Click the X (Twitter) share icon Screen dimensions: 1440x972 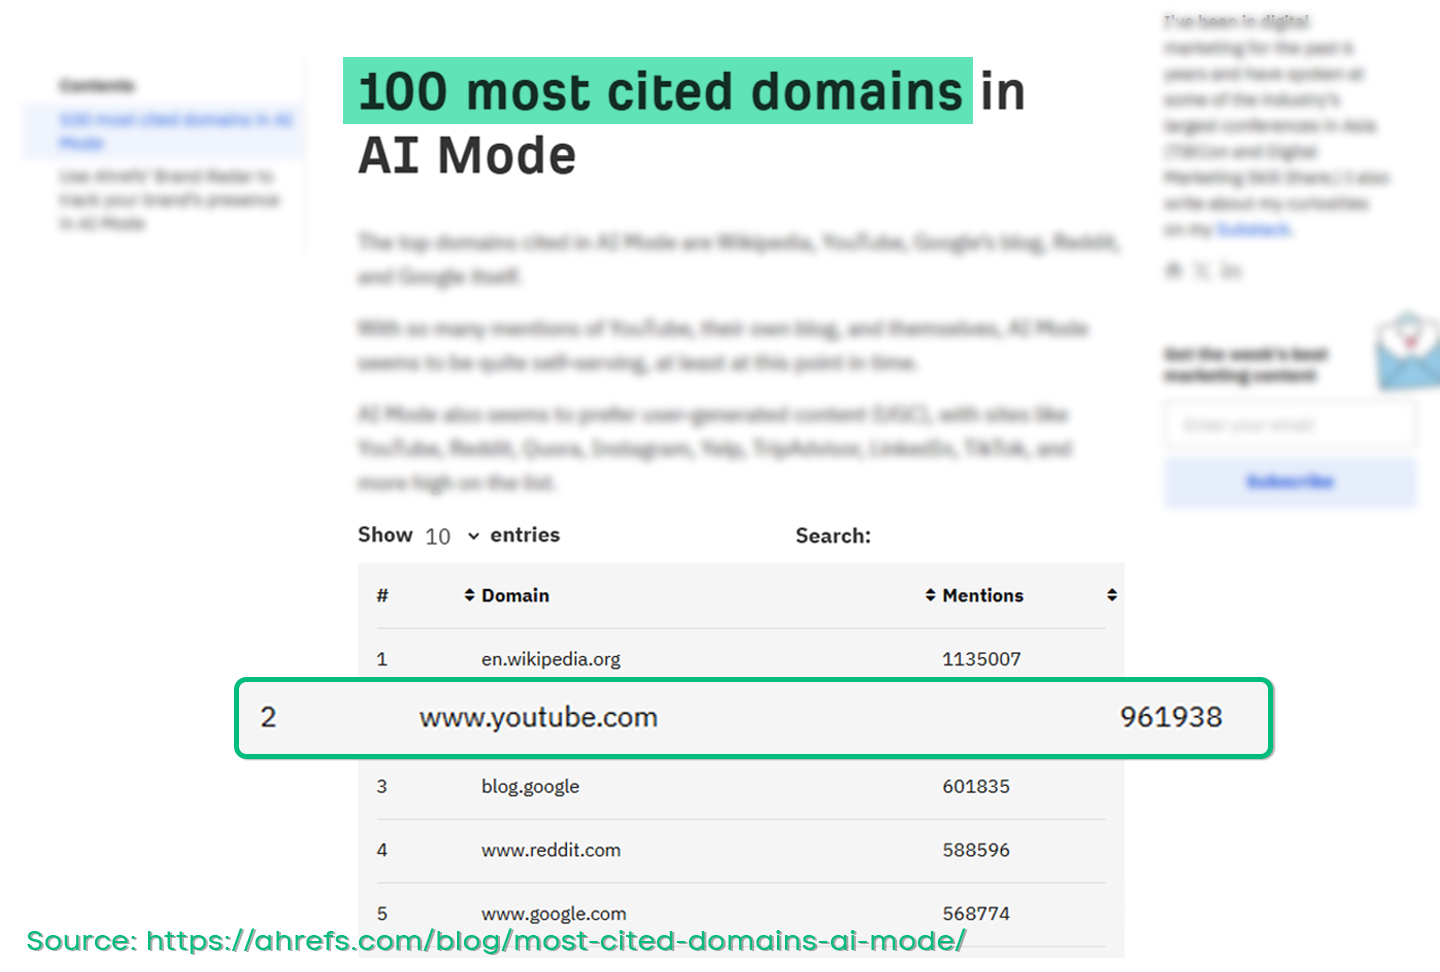1200,270
